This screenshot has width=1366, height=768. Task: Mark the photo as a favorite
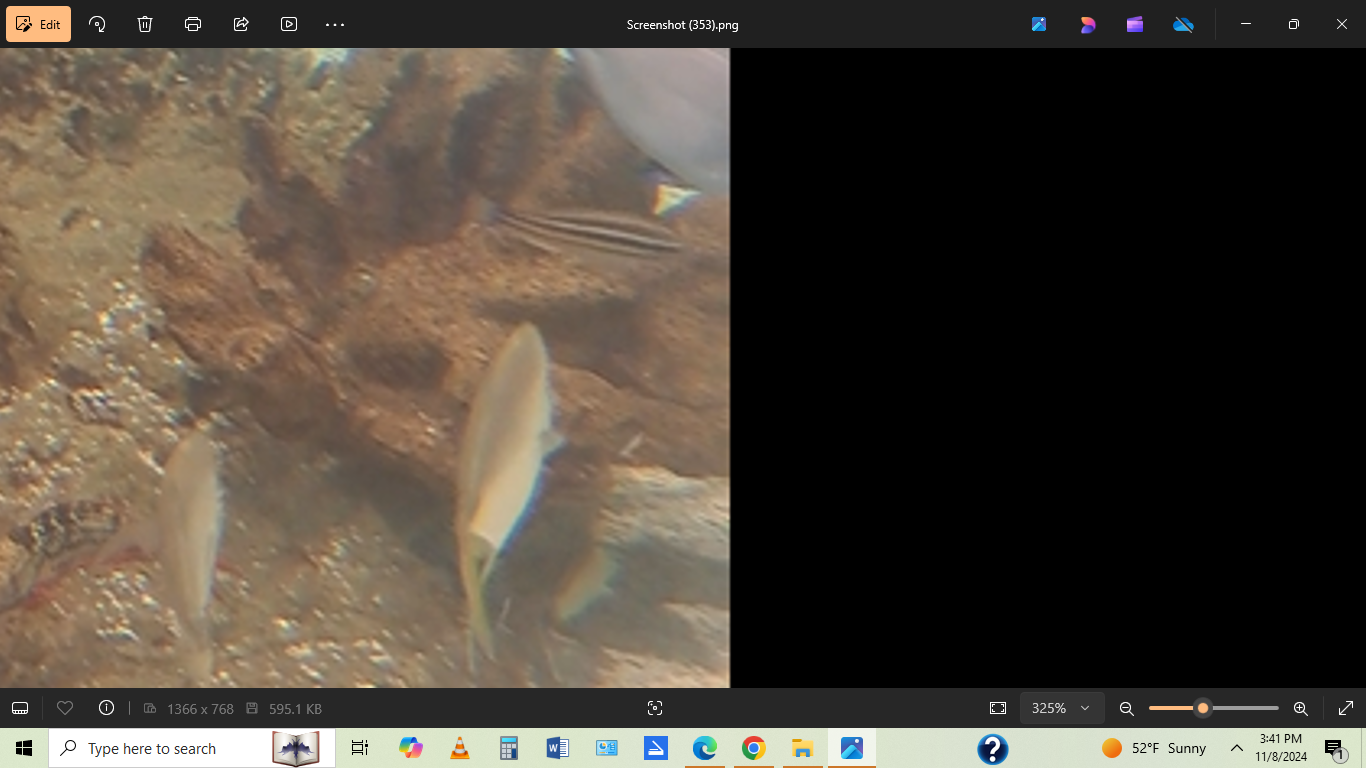click(x=65, y=708)
